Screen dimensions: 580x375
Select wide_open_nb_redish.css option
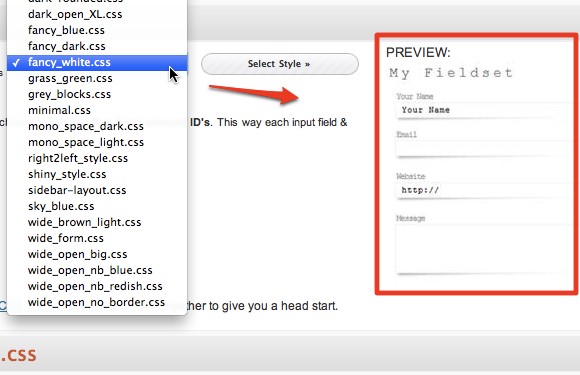(97, 286)
